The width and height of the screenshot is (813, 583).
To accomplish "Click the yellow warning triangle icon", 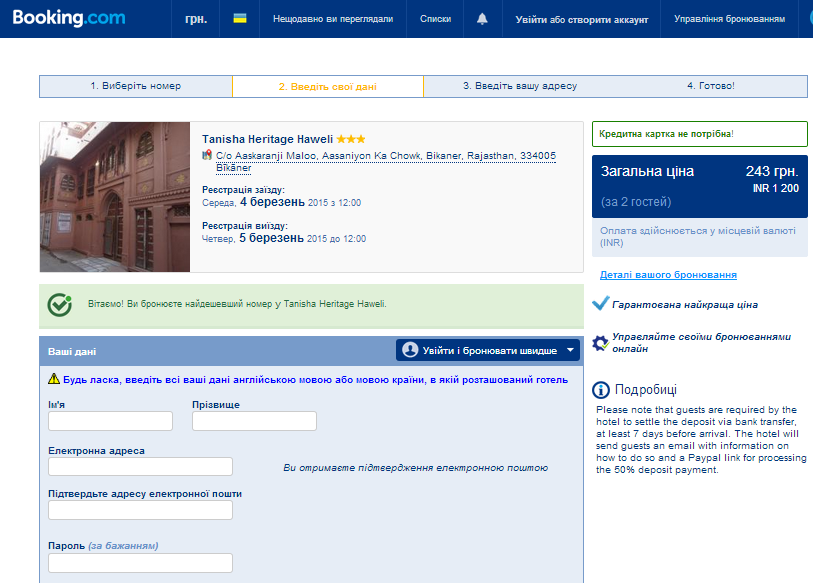I will pos(54,379).
